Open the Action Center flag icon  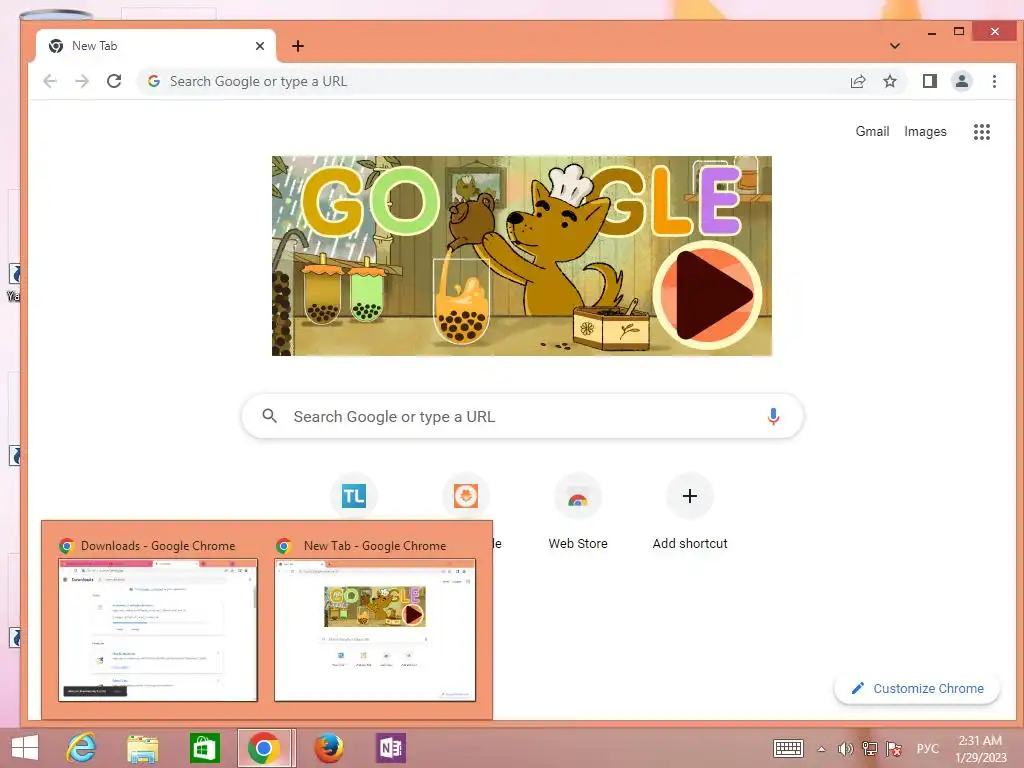(894, 748)
